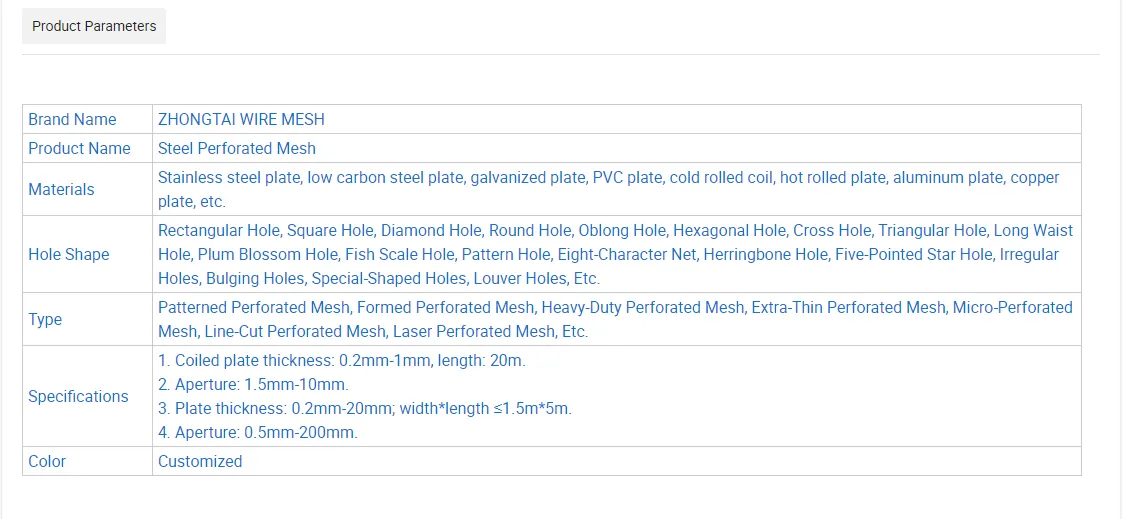Click the Aperture 1.5mm-10mm specification line
Screen dimensions: 1123x519
[x=253, y=384]
